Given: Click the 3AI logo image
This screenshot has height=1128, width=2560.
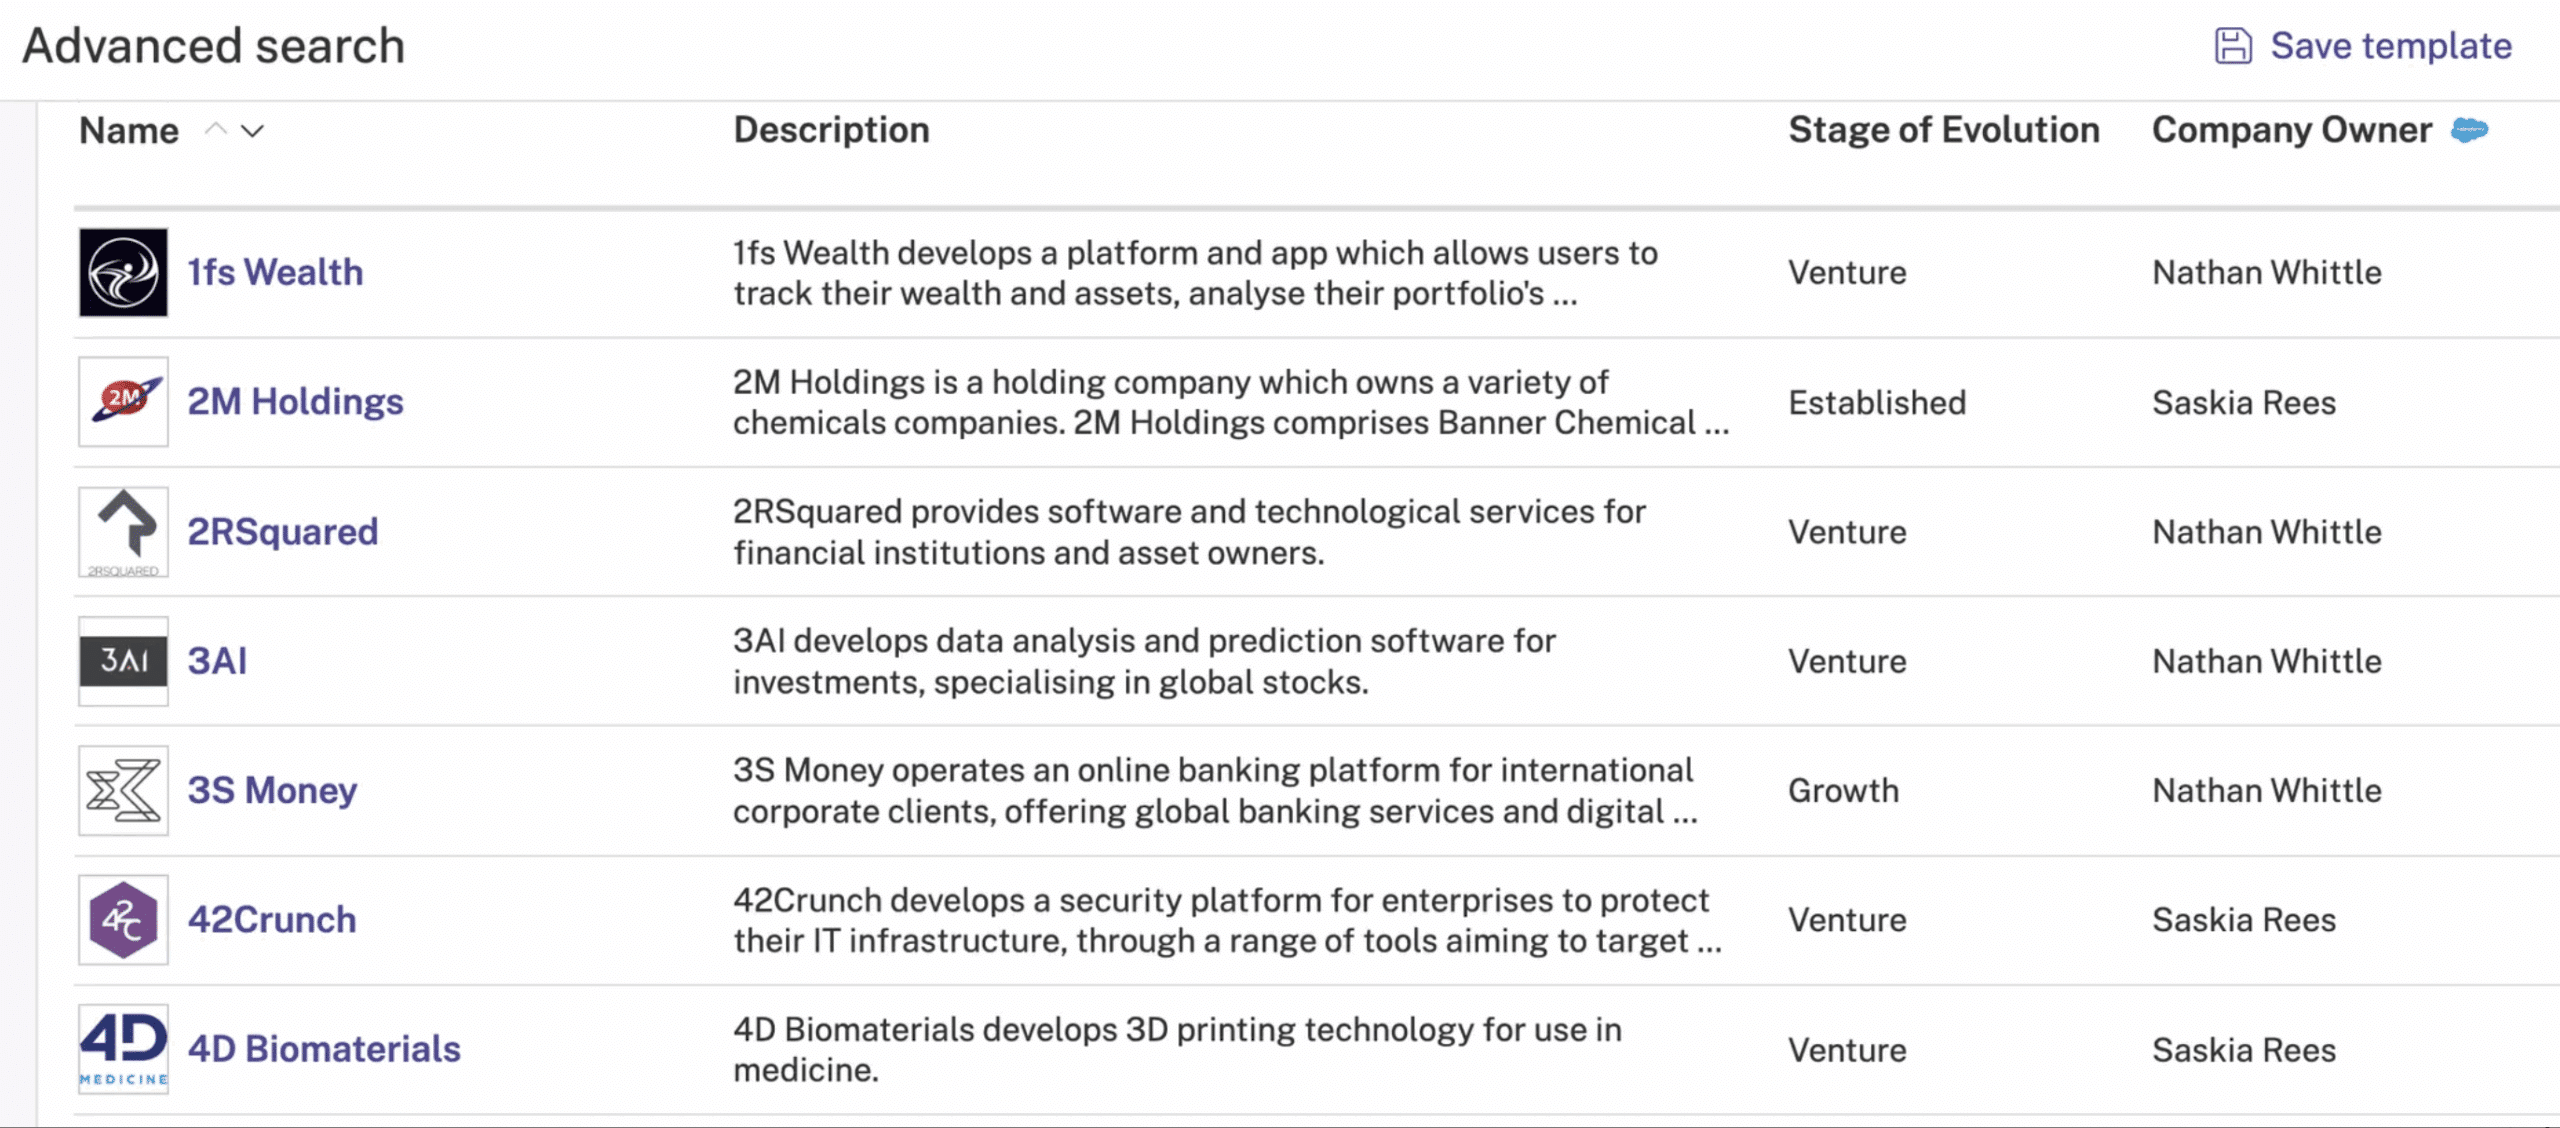Looking at the screenshot, I should point(124,661).
